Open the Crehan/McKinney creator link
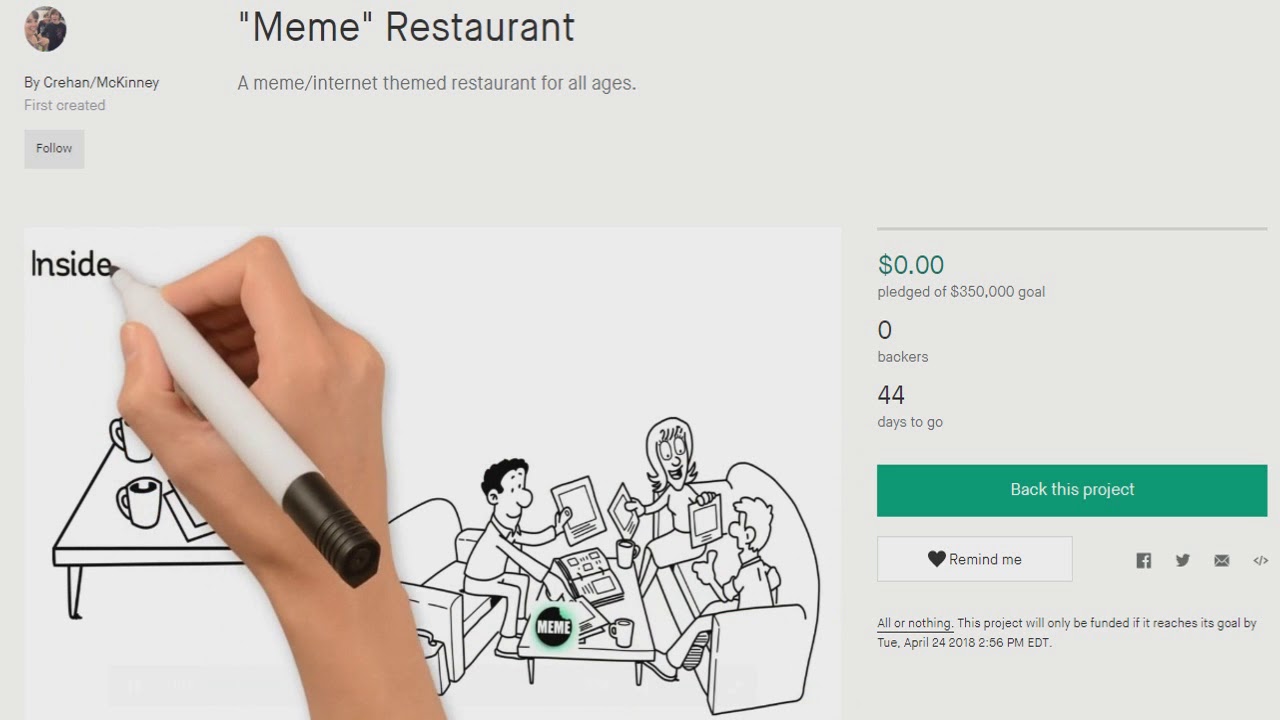Viewport: 1280px width, 720px height. tap(101, 83)
